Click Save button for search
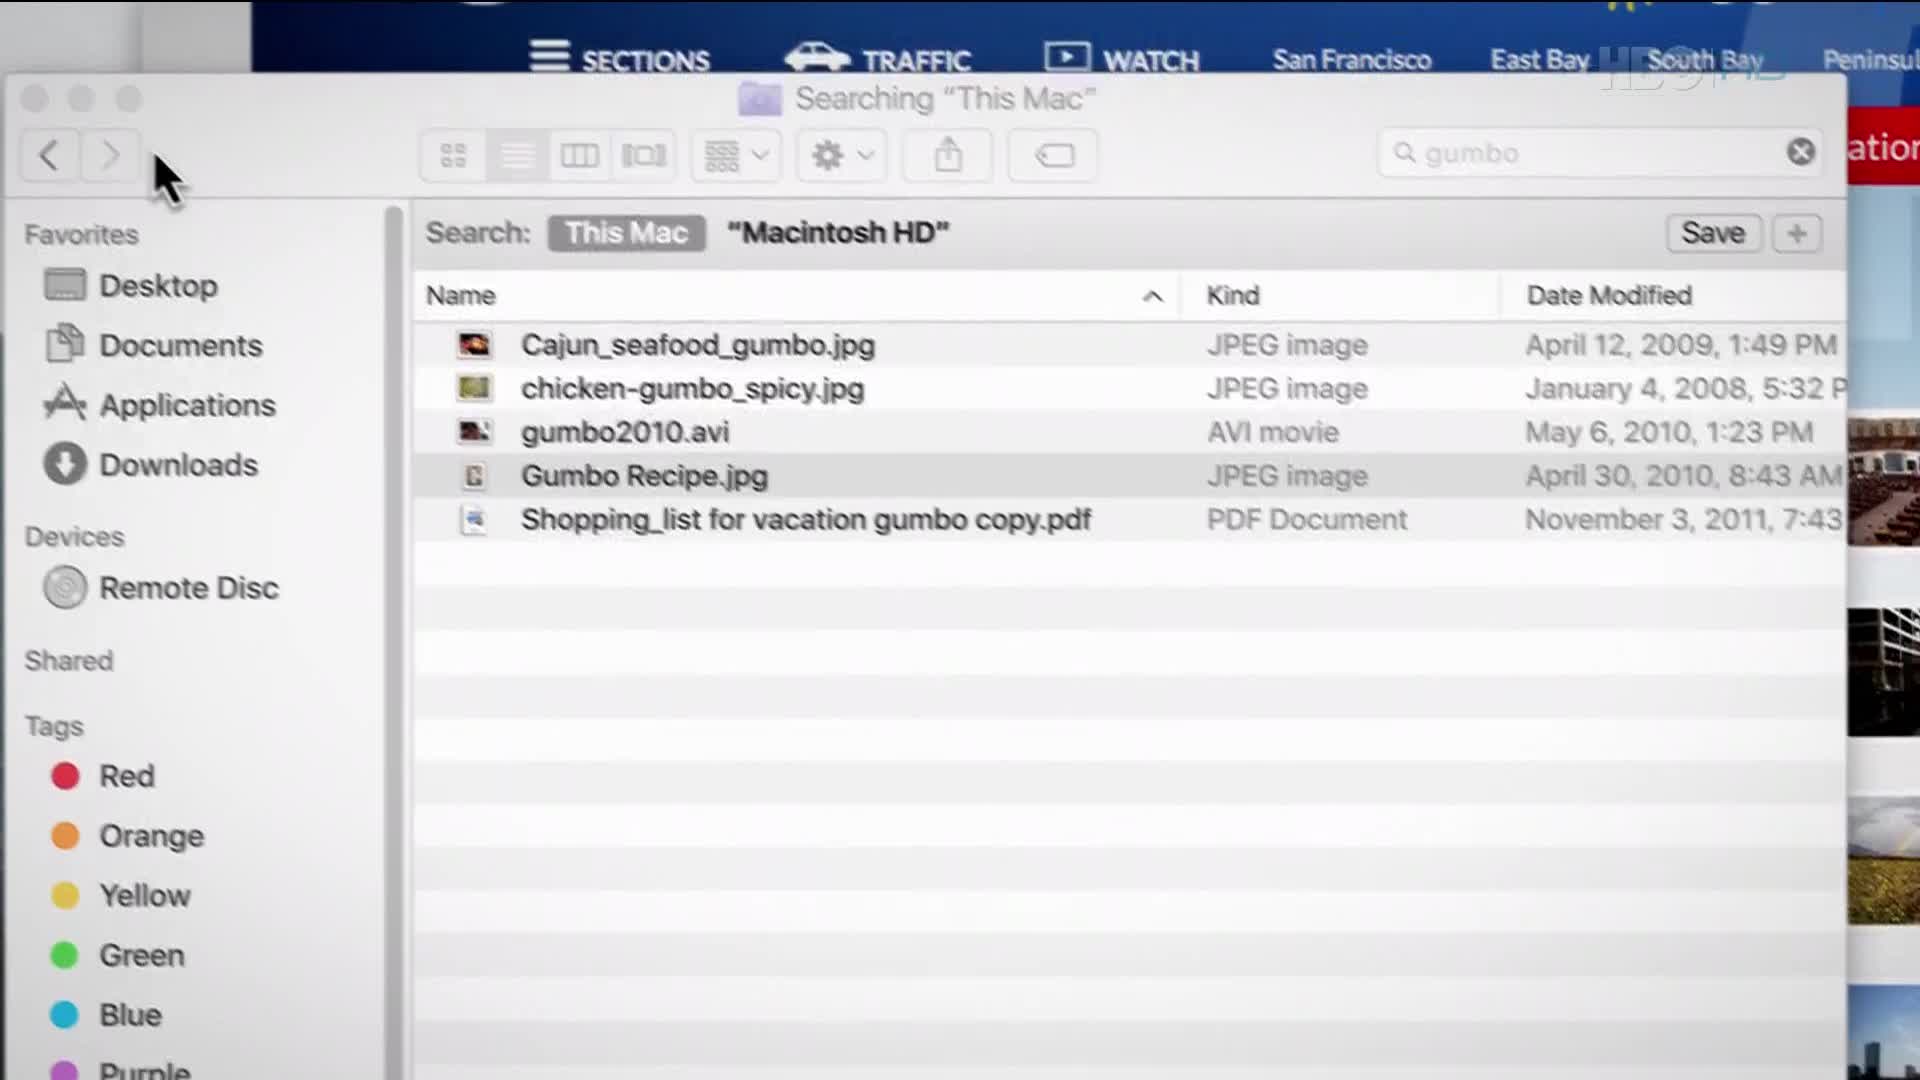 (x=1712, y=233)
